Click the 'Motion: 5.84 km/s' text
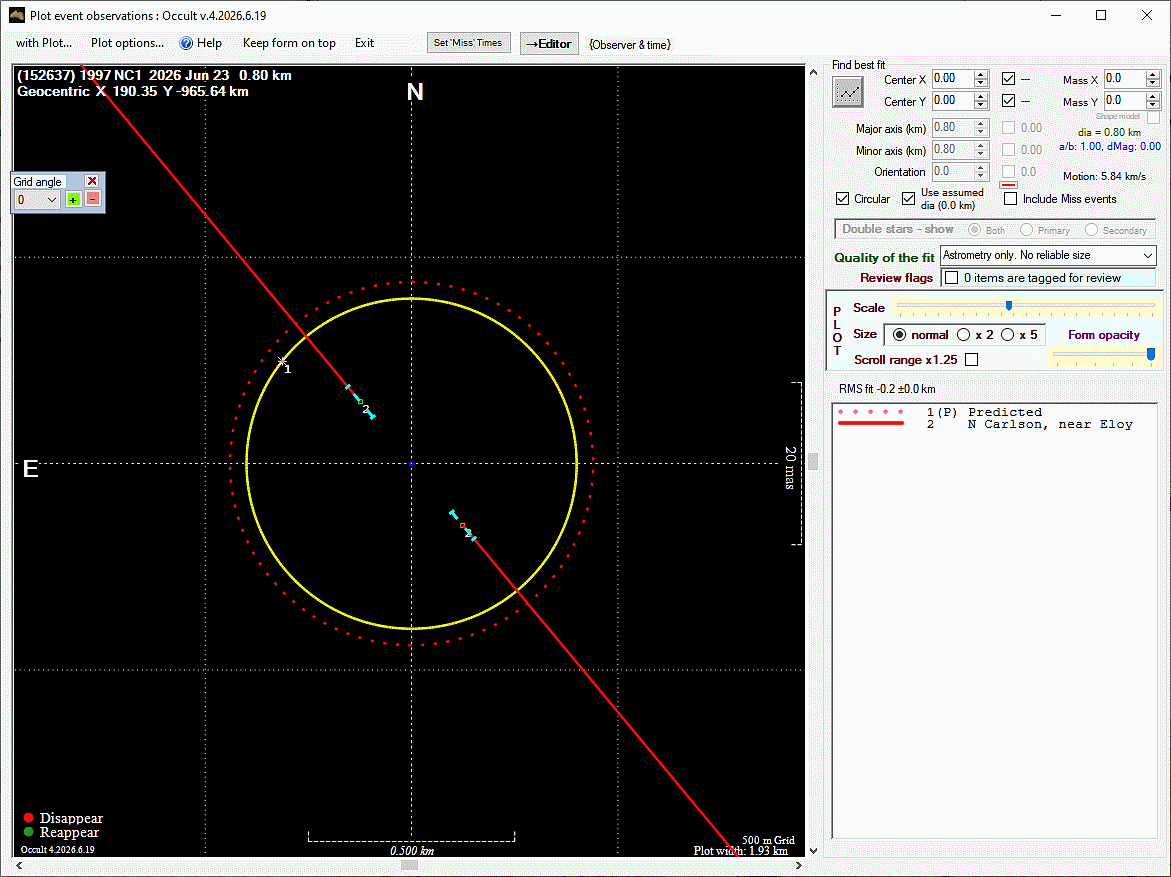The height and width of the screenshot is (877, 1171). click(1104, 176)
